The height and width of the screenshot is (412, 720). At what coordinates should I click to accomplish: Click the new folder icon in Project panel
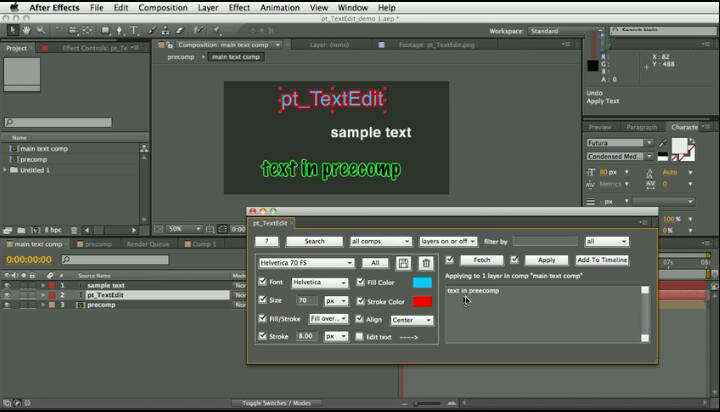tap(21, 230)
